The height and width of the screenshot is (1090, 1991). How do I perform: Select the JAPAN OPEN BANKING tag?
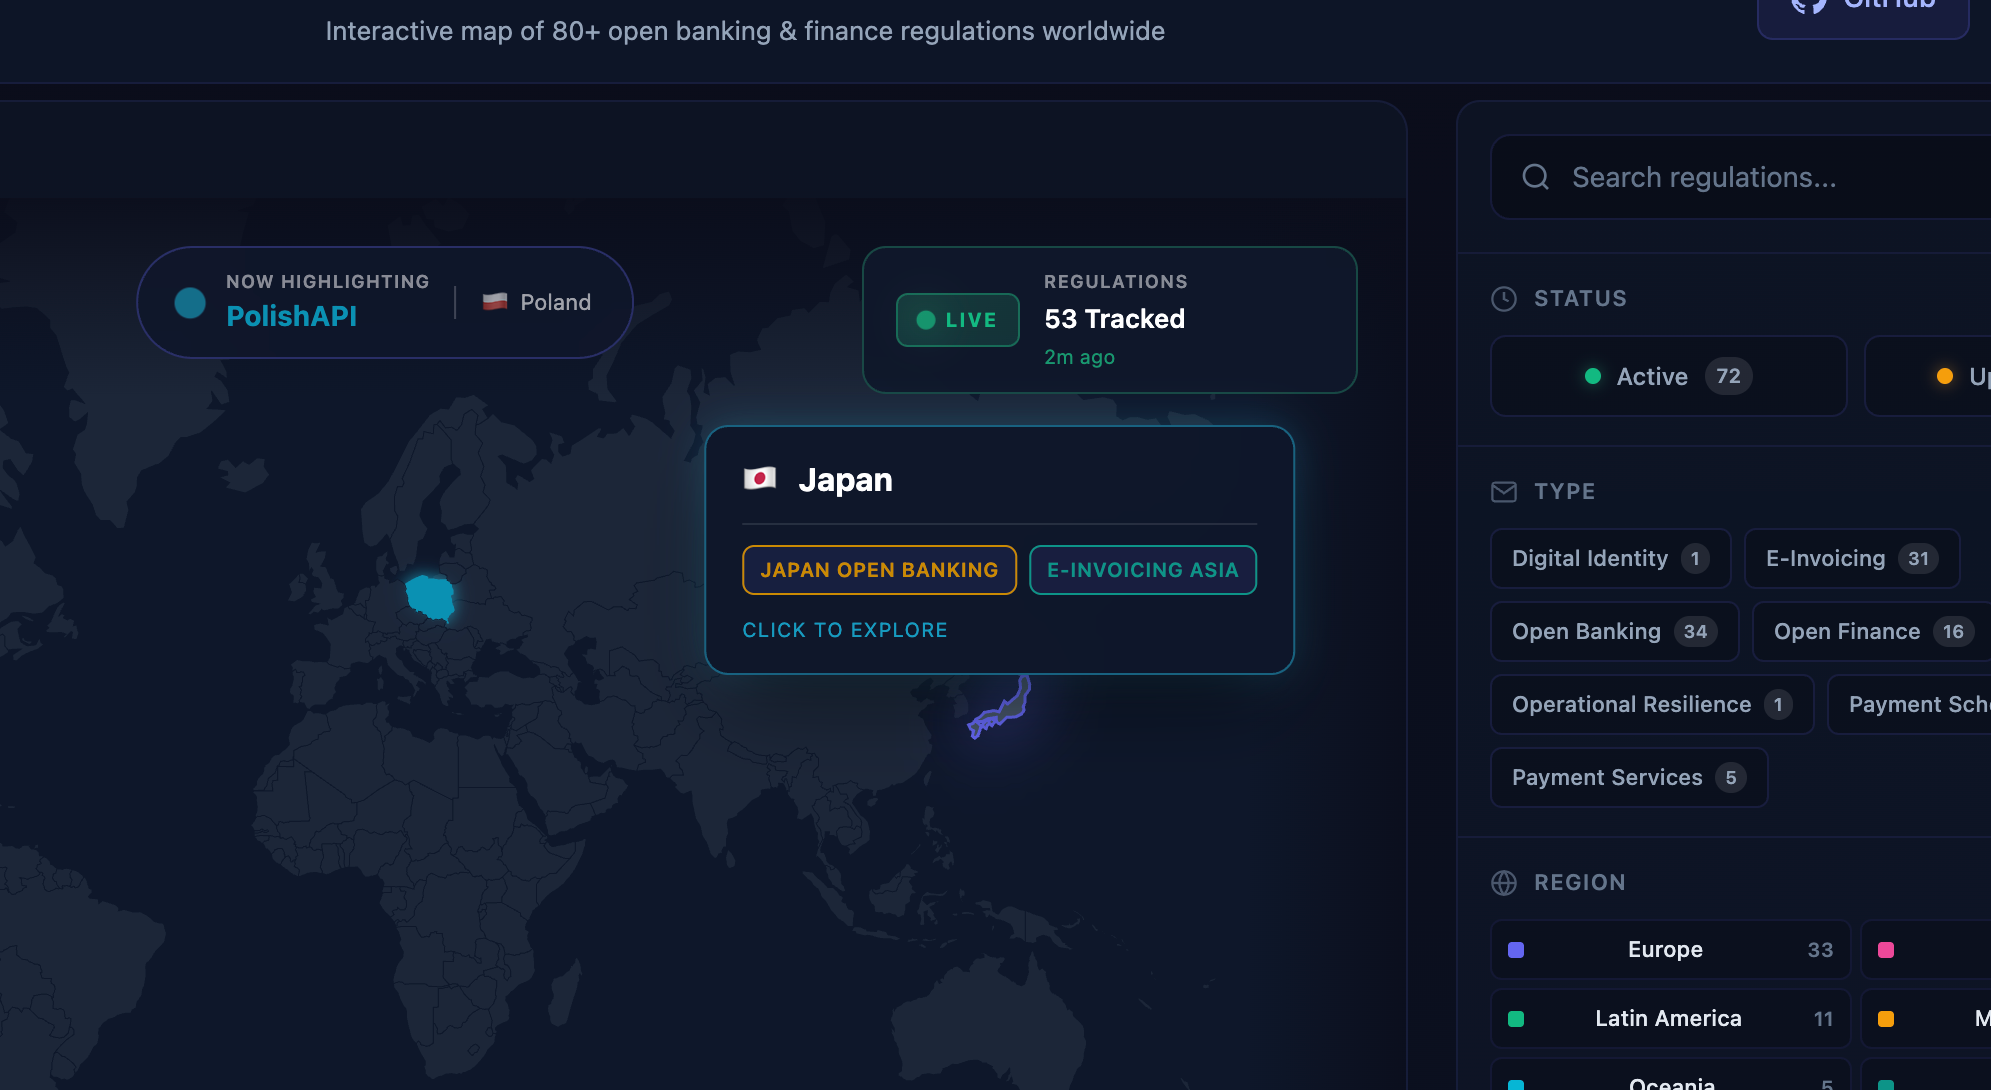[x=879, y=570]
